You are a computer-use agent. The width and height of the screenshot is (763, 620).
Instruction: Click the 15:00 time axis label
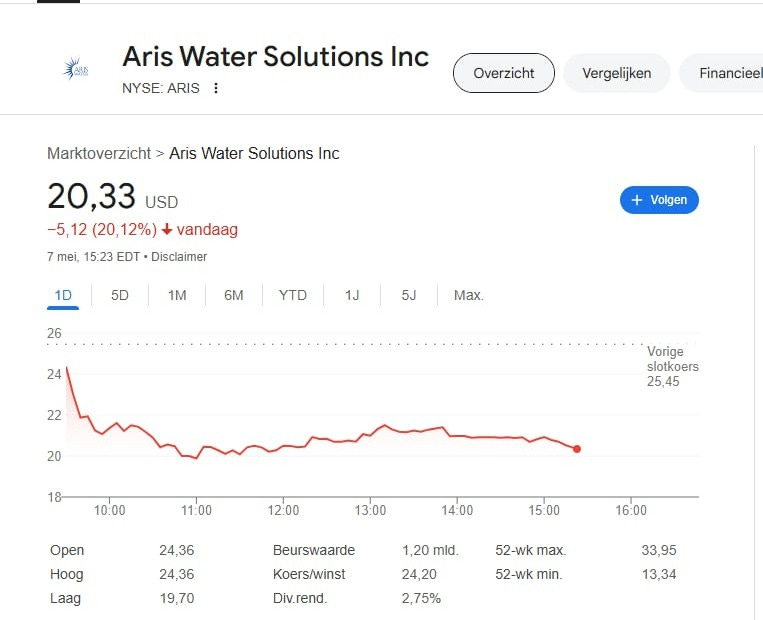click(544, 510)
